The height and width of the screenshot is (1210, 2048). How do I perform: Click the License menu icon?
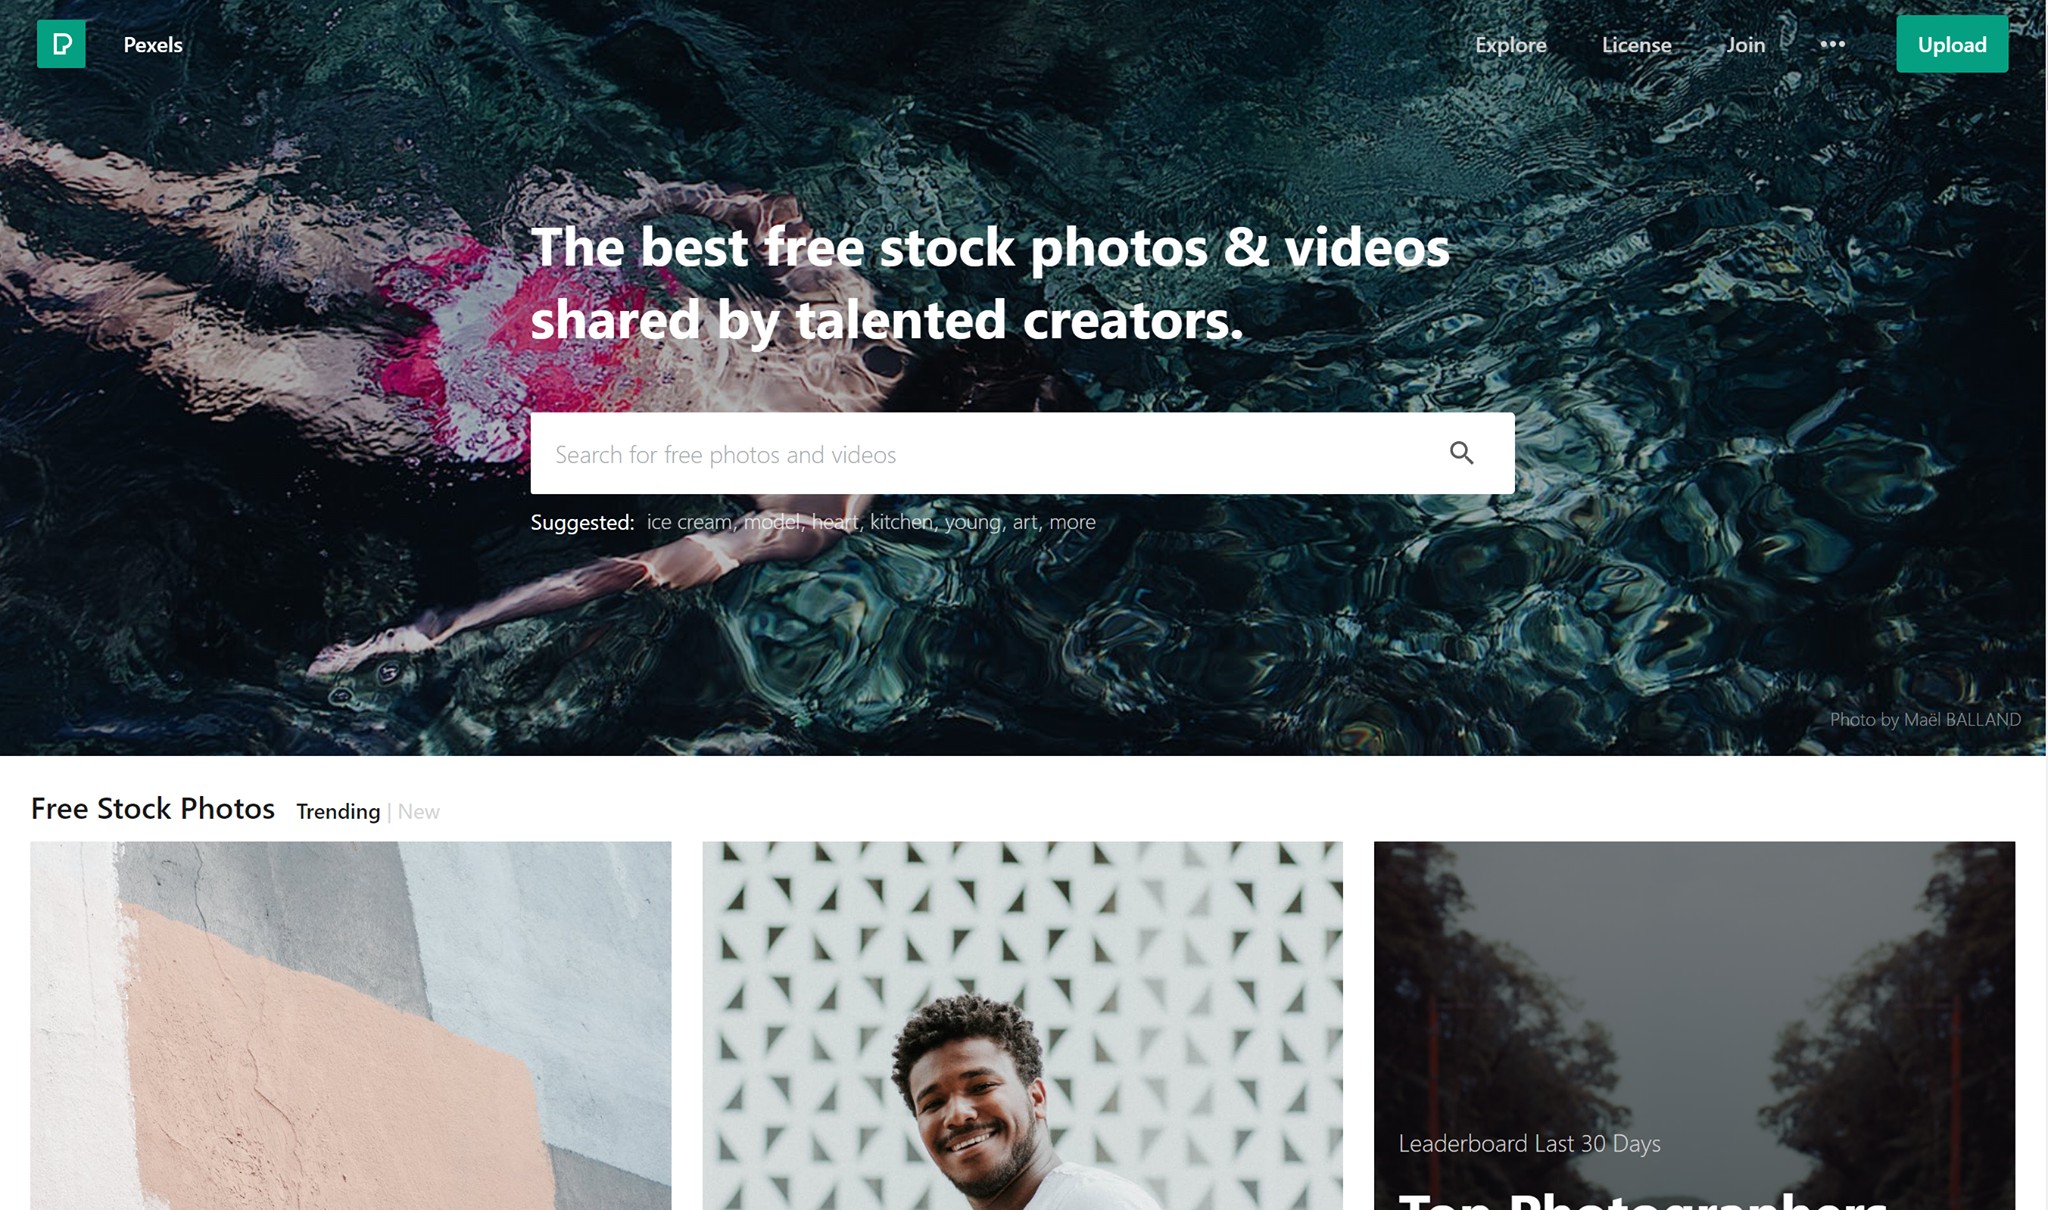[1638, 43]
